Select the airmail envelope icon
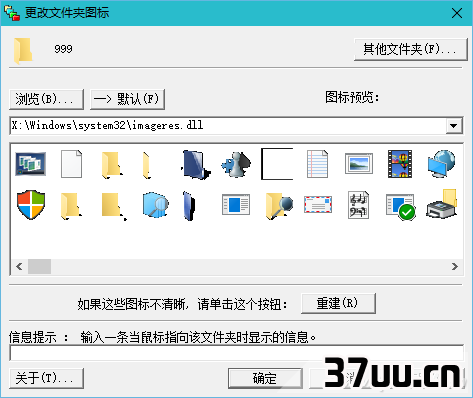Viewport: 473px width, 398px height. [318, 205]
